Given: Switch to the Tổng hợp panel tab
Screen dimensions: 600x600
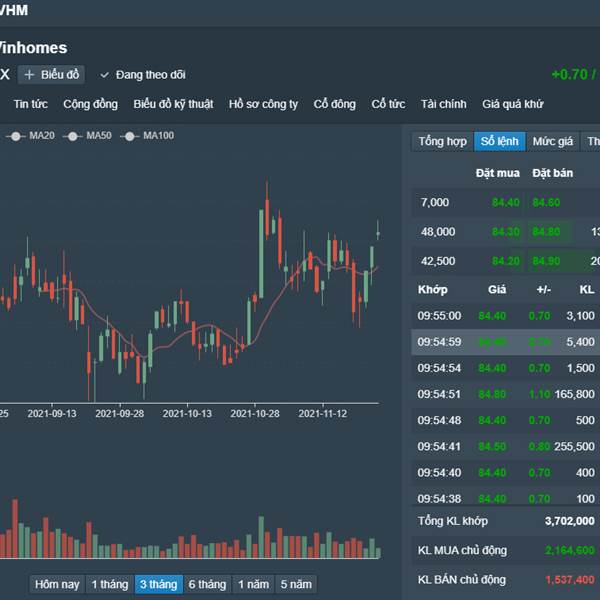Looking at the screenshot, I should click(x=442, y=142).
